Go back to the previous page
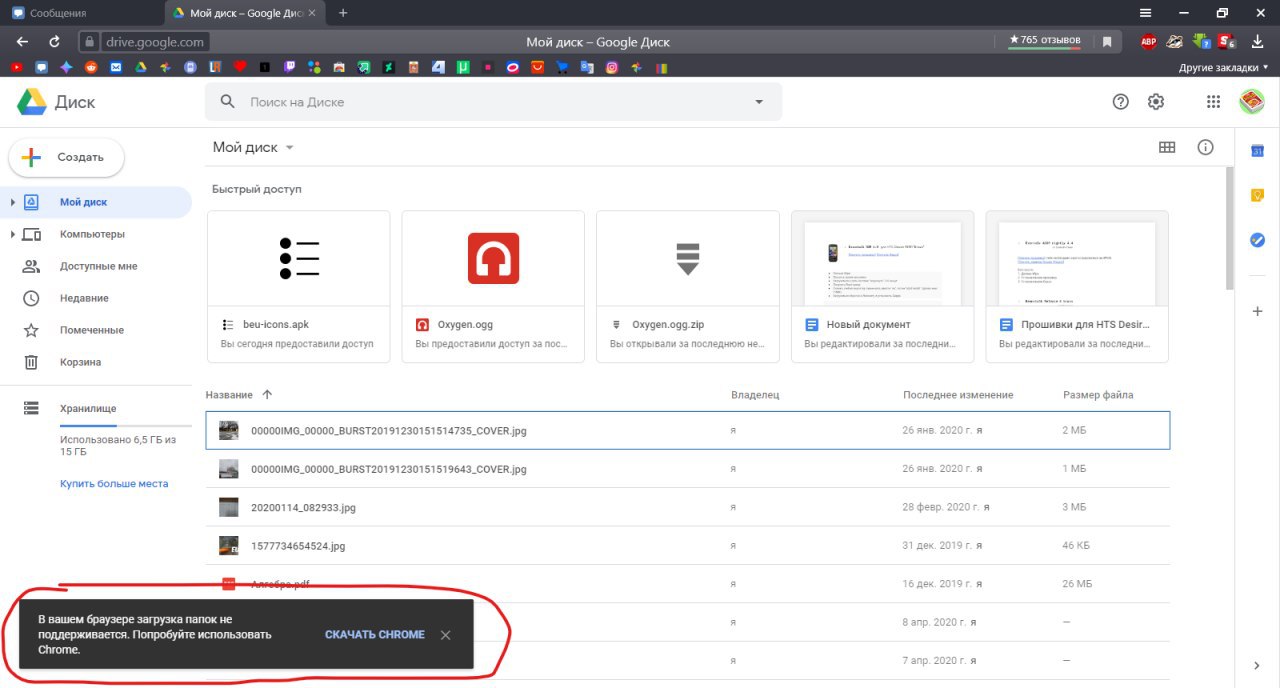The image size is (1280, 688). pos(22,42)
